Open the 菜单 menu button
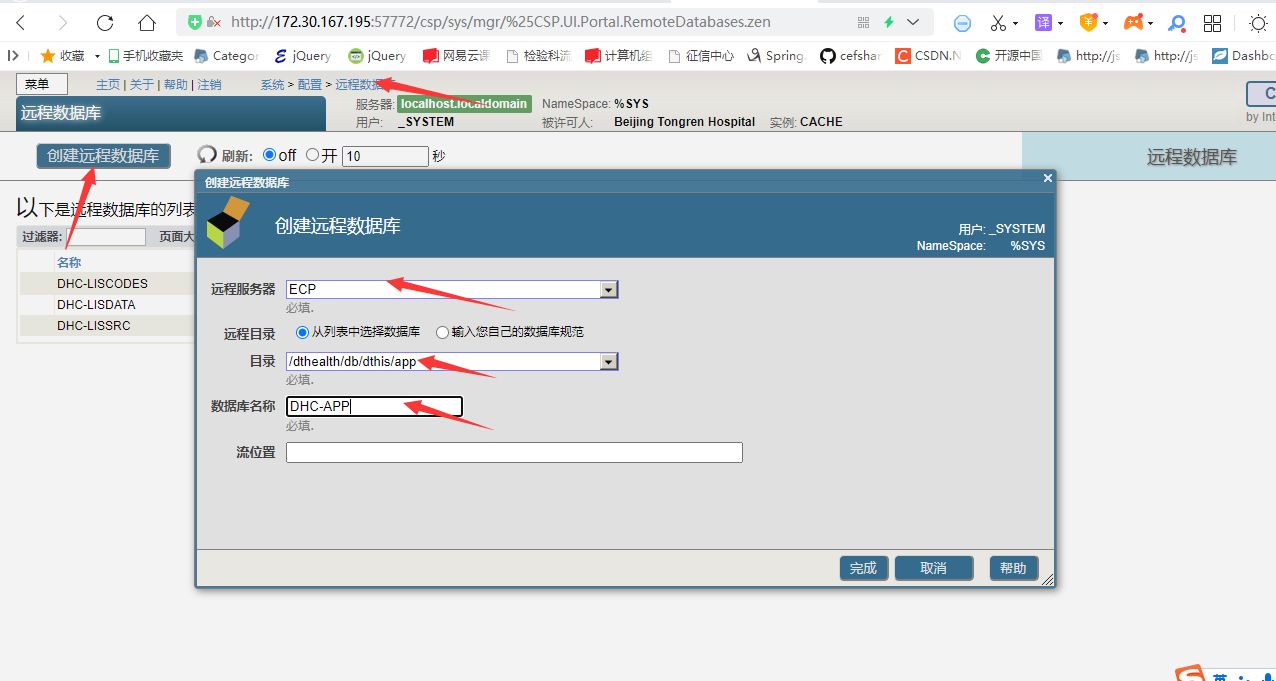1276x681 pixels. pyautogui.click(x=41, y=85)
